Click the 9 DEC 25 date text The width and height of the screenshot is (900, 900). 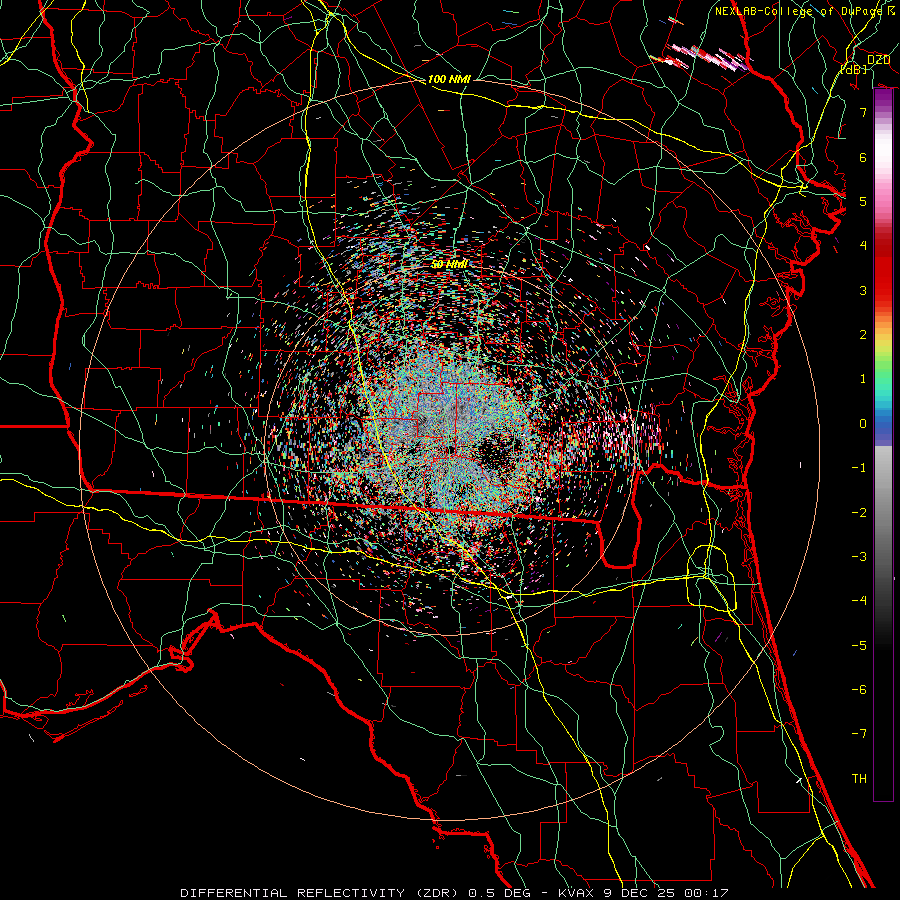[x=638, y=893]
